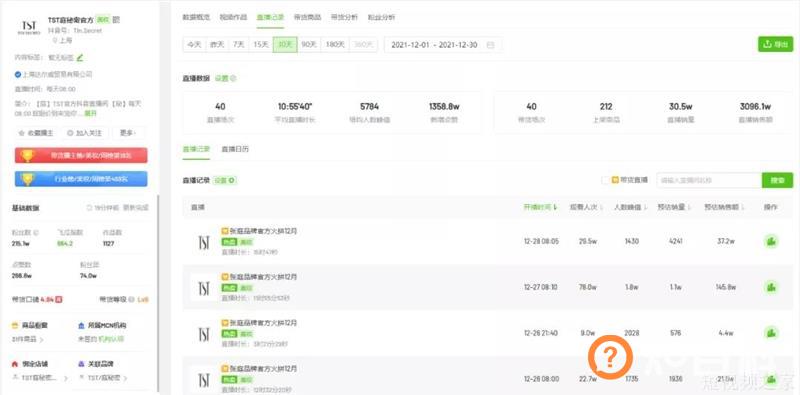Click the TST brand logo avatar in sidebar
The height and width of the screenshot is (395, 800).
[x=29, y=27]
